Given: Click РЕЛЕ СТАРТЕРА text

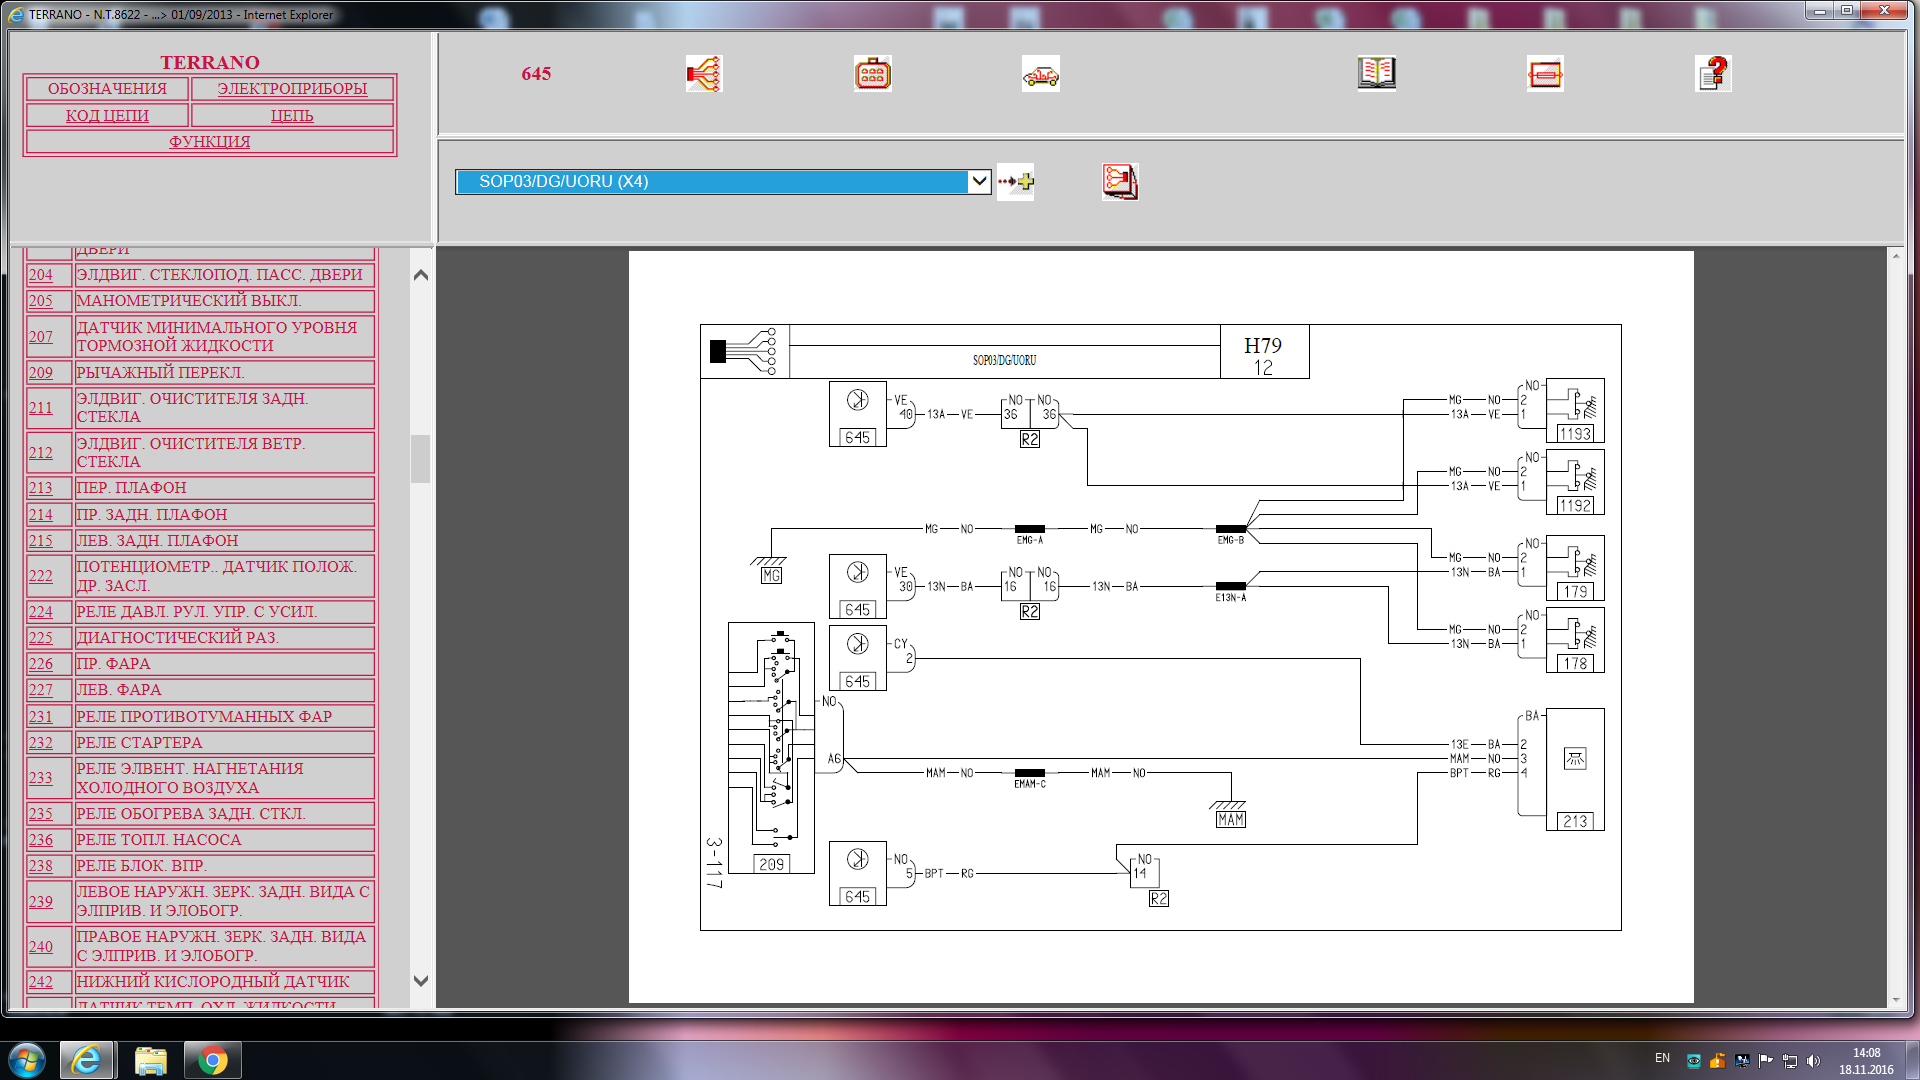Looking at the screenshot, I should click(x=139, y=743).
